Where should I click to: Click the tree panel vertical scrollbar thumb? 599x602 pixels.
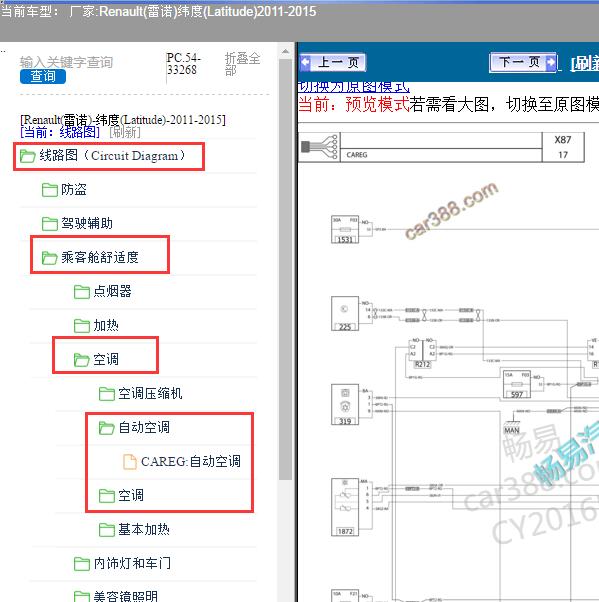(285, 269)
